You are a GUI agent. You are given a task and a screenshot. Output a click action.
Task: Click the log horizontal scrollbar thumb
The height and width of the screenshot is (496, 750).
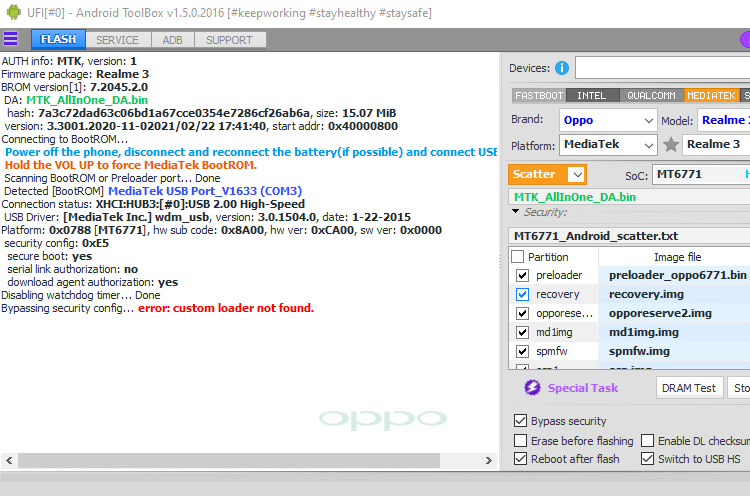tap(229, 460)
